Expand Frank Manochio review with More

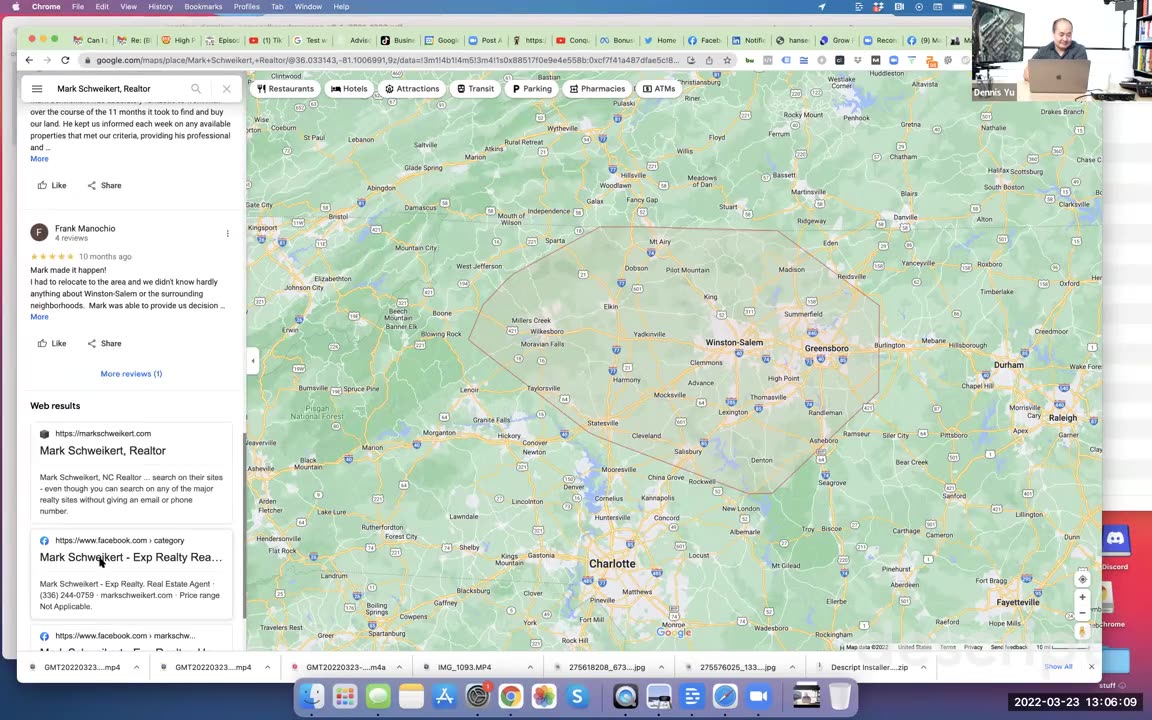click(x=40, y=317)
